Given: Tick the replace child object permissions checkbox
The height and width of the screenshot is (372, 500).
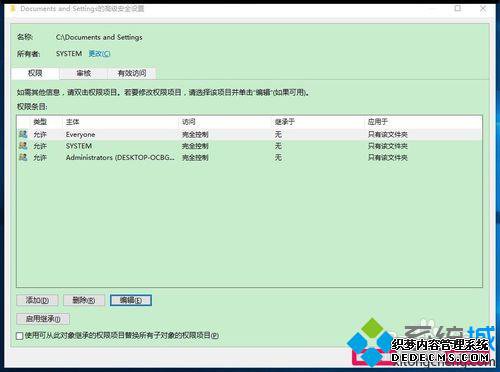Looking at the screenshot, I should coord(20,336).
